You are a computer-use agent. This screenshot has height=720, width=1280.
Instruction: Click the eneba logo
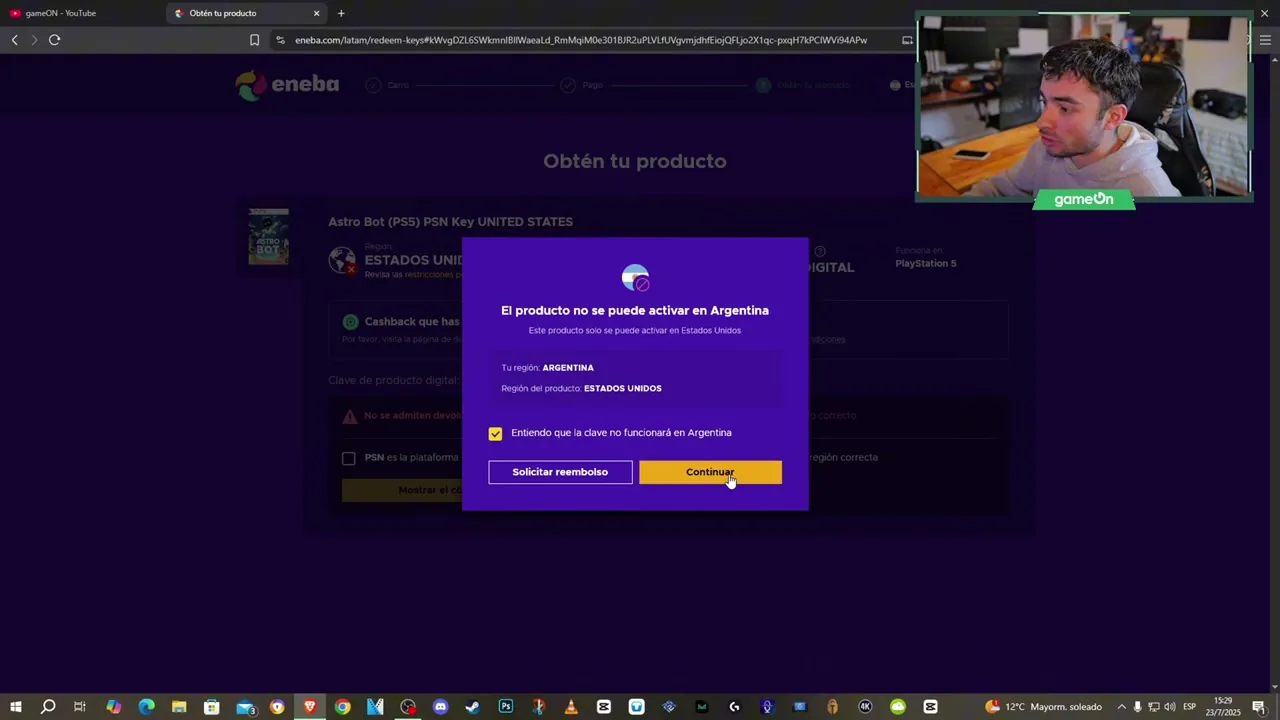(287, 85)
